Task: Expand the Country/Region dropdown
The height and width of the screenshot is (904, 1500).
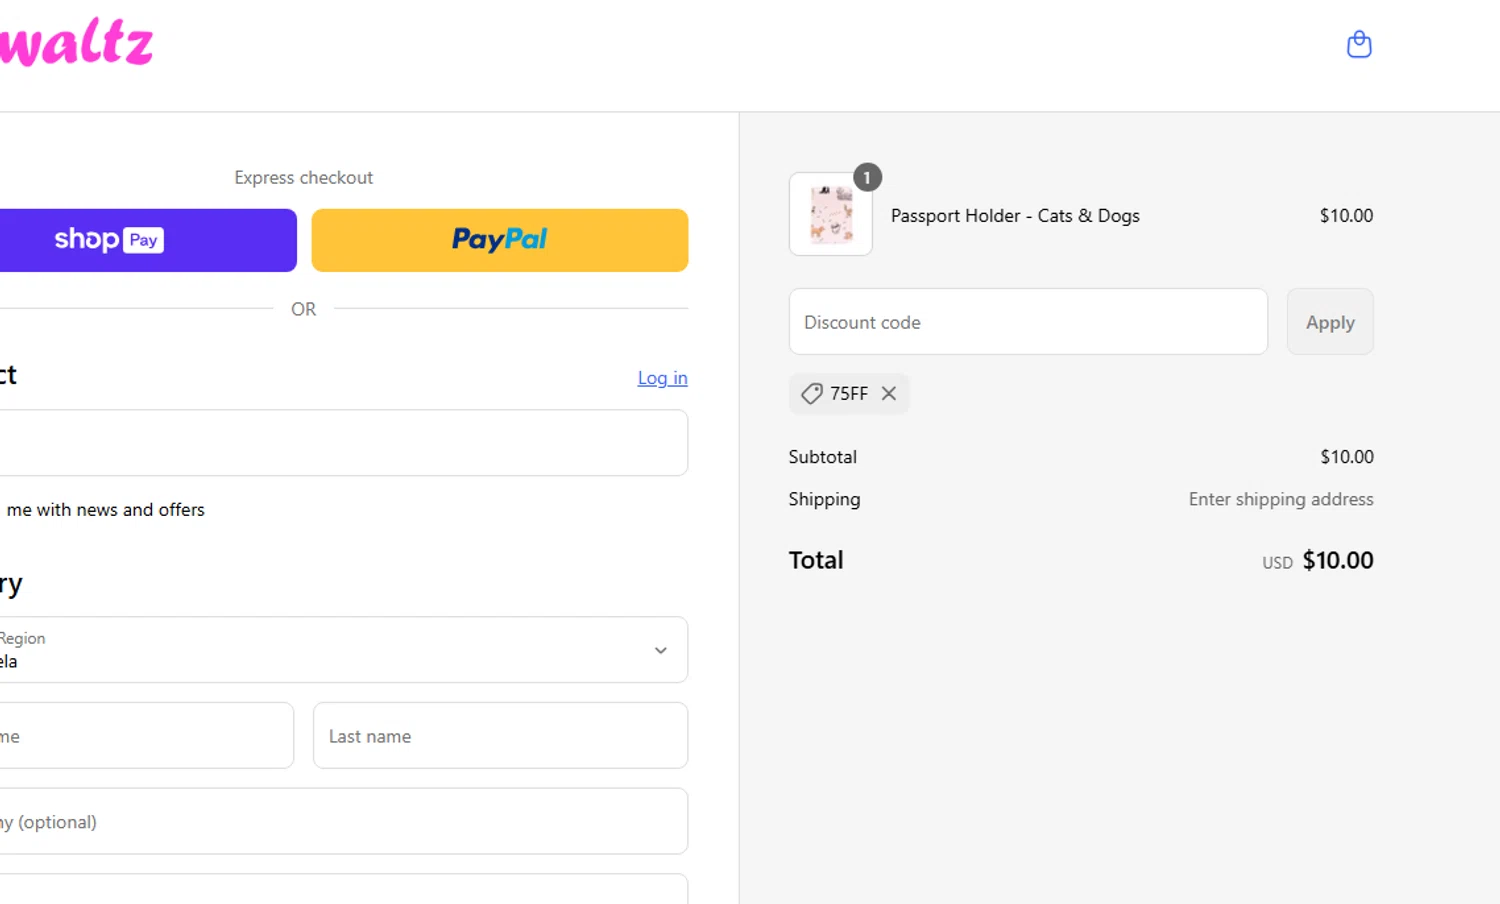Action: [340, 650]
